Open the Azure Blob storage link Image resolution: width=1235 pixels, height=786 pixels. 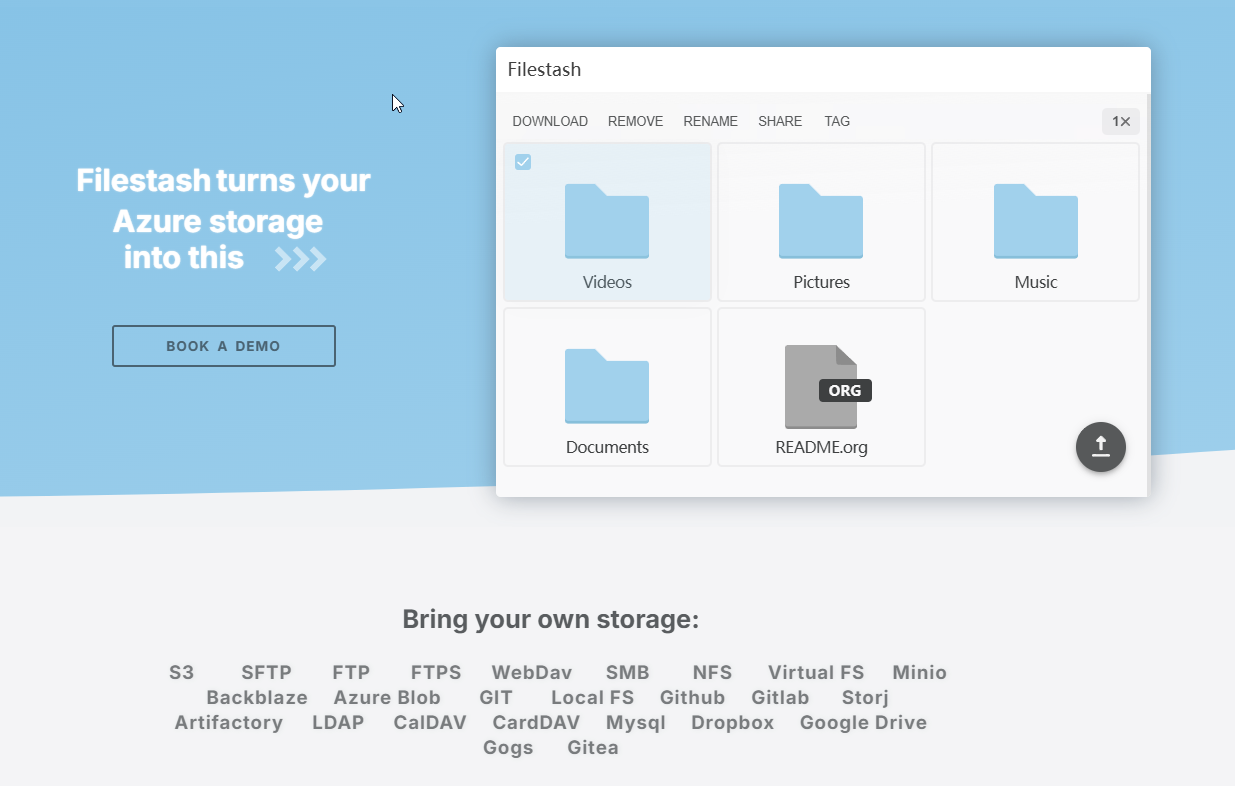click(387, 697)
